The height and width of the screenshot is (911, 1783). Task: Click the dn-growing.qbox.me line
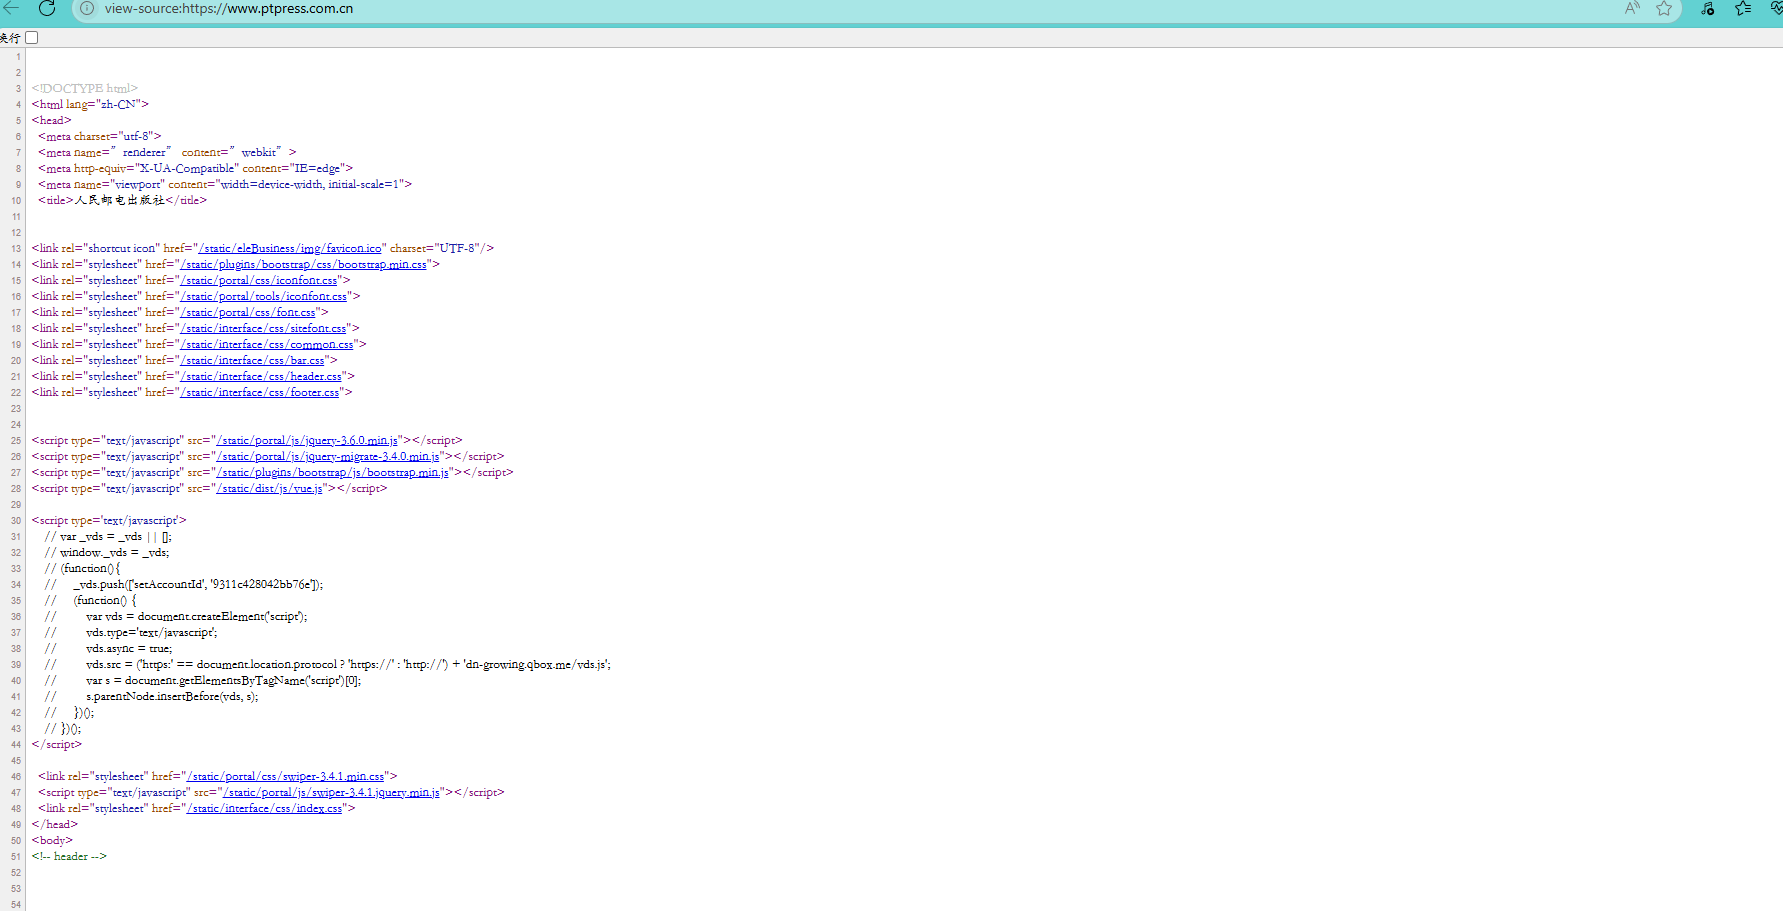coord(327,664)
